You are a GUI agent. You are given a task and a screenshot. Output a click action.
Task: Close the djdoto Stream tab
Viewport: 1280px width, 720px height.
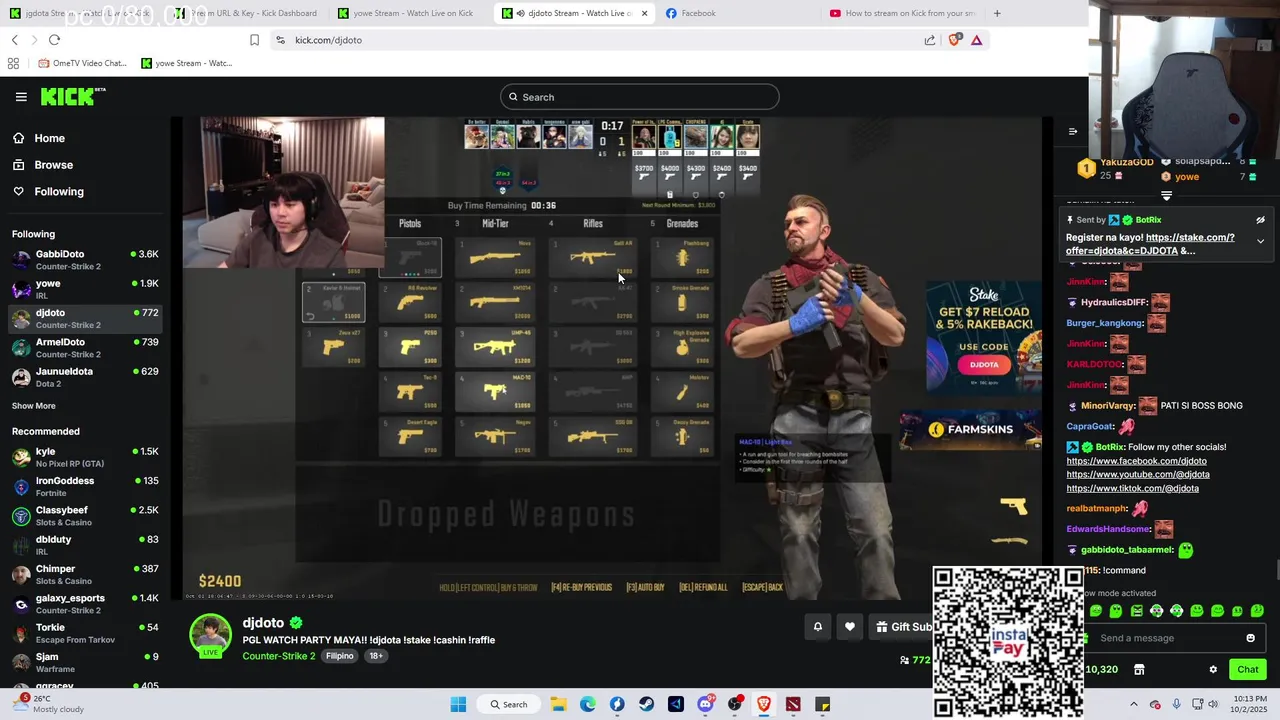coord(644,13)
